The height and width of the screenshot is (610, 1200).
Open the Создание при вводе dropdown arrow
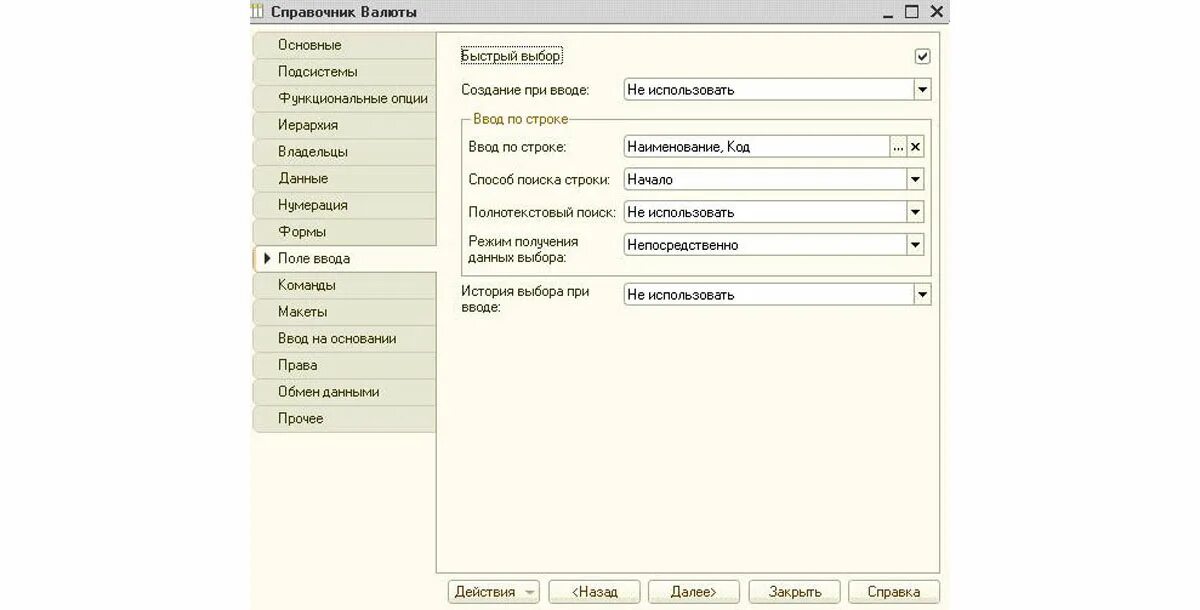(x=922, y=90)
